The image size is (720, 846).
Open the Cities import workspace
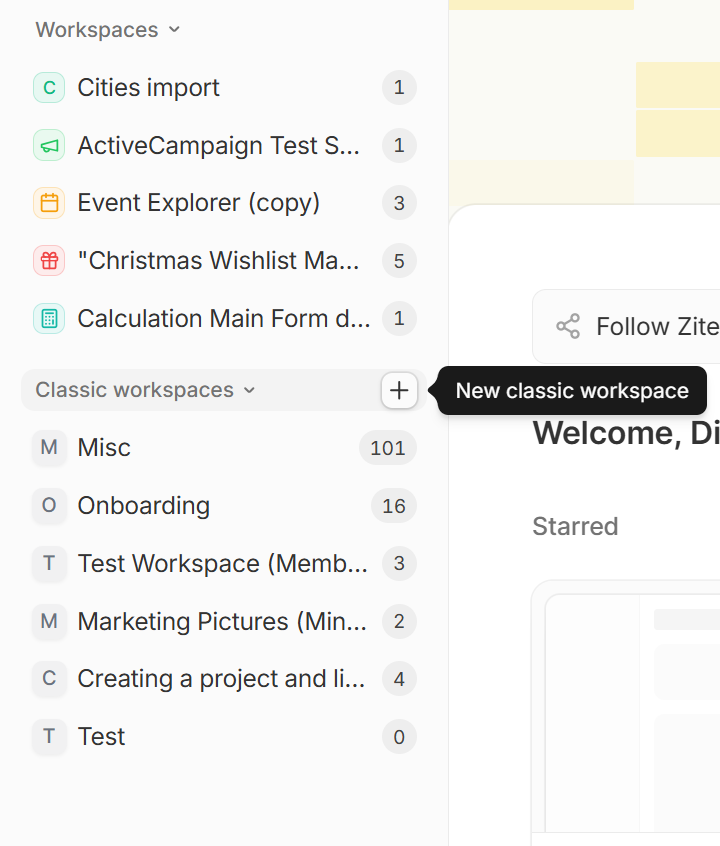click(x=224, y=87)
